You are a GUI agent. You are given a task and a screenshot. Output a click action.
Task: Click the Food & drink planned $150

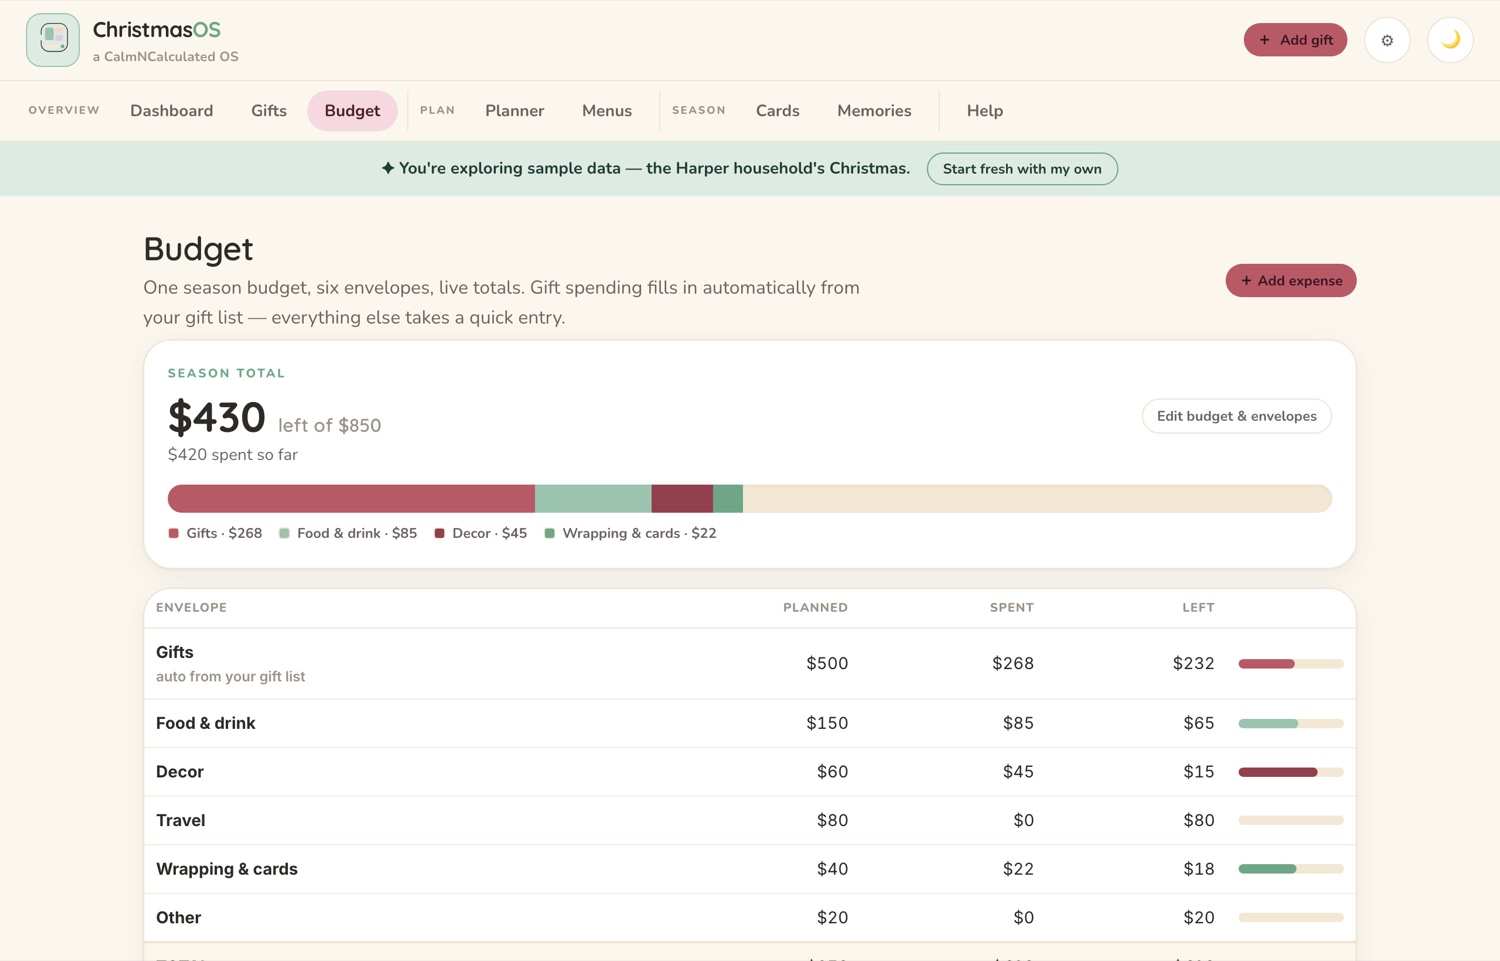point(827,723)
